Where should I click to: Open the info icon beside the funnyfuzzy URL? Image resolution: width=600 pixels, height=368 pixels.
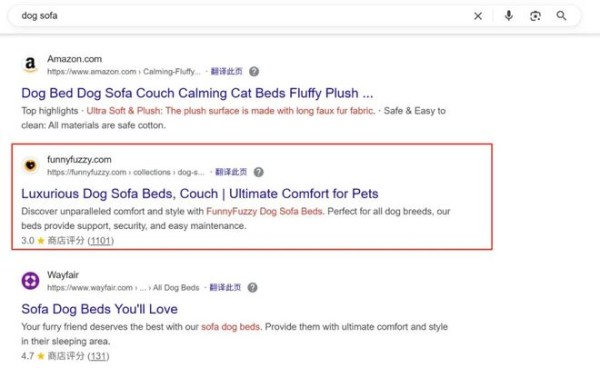(x=259, y=172)
